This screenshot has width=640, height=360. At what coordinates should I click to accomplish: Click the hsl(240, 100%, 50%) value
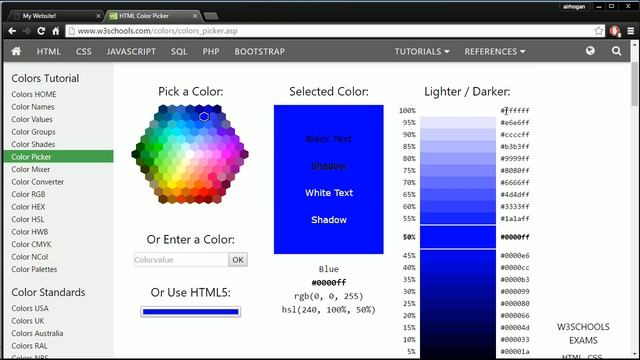click(x=329, y=309)
